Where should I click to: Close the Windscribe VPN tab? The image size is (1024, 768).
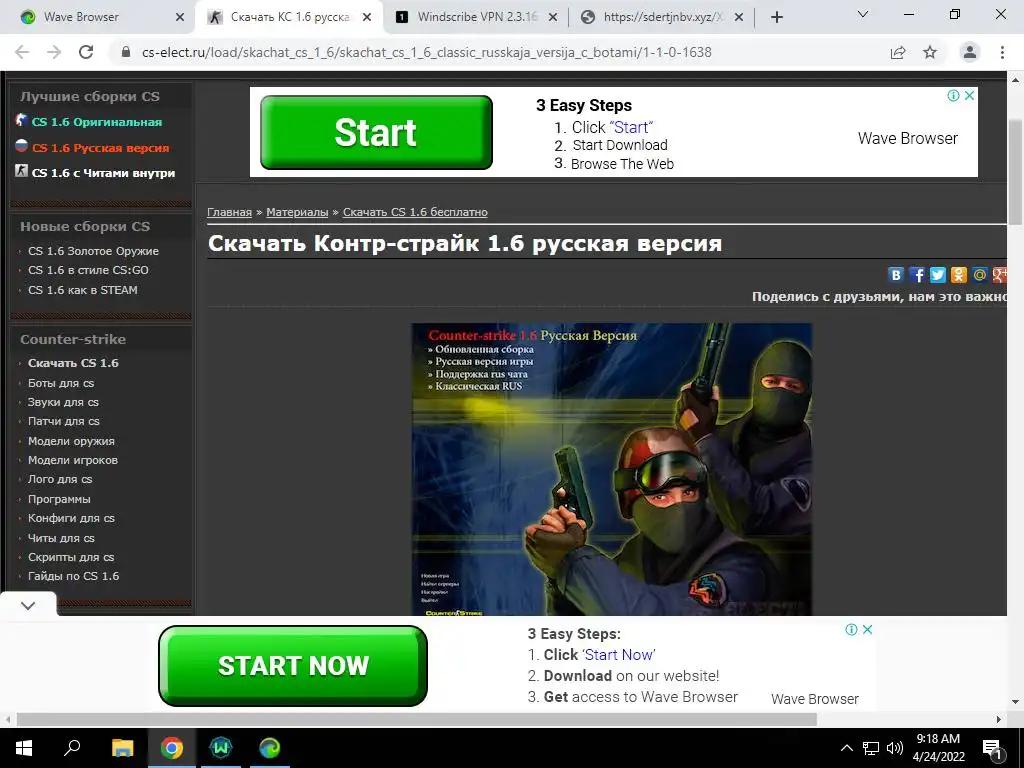552,18
